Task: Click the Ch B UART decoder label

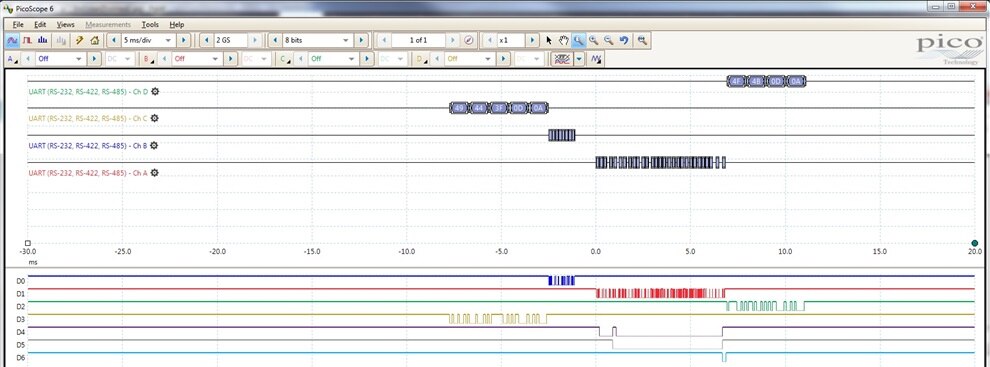Action: (x=88, y=145)
